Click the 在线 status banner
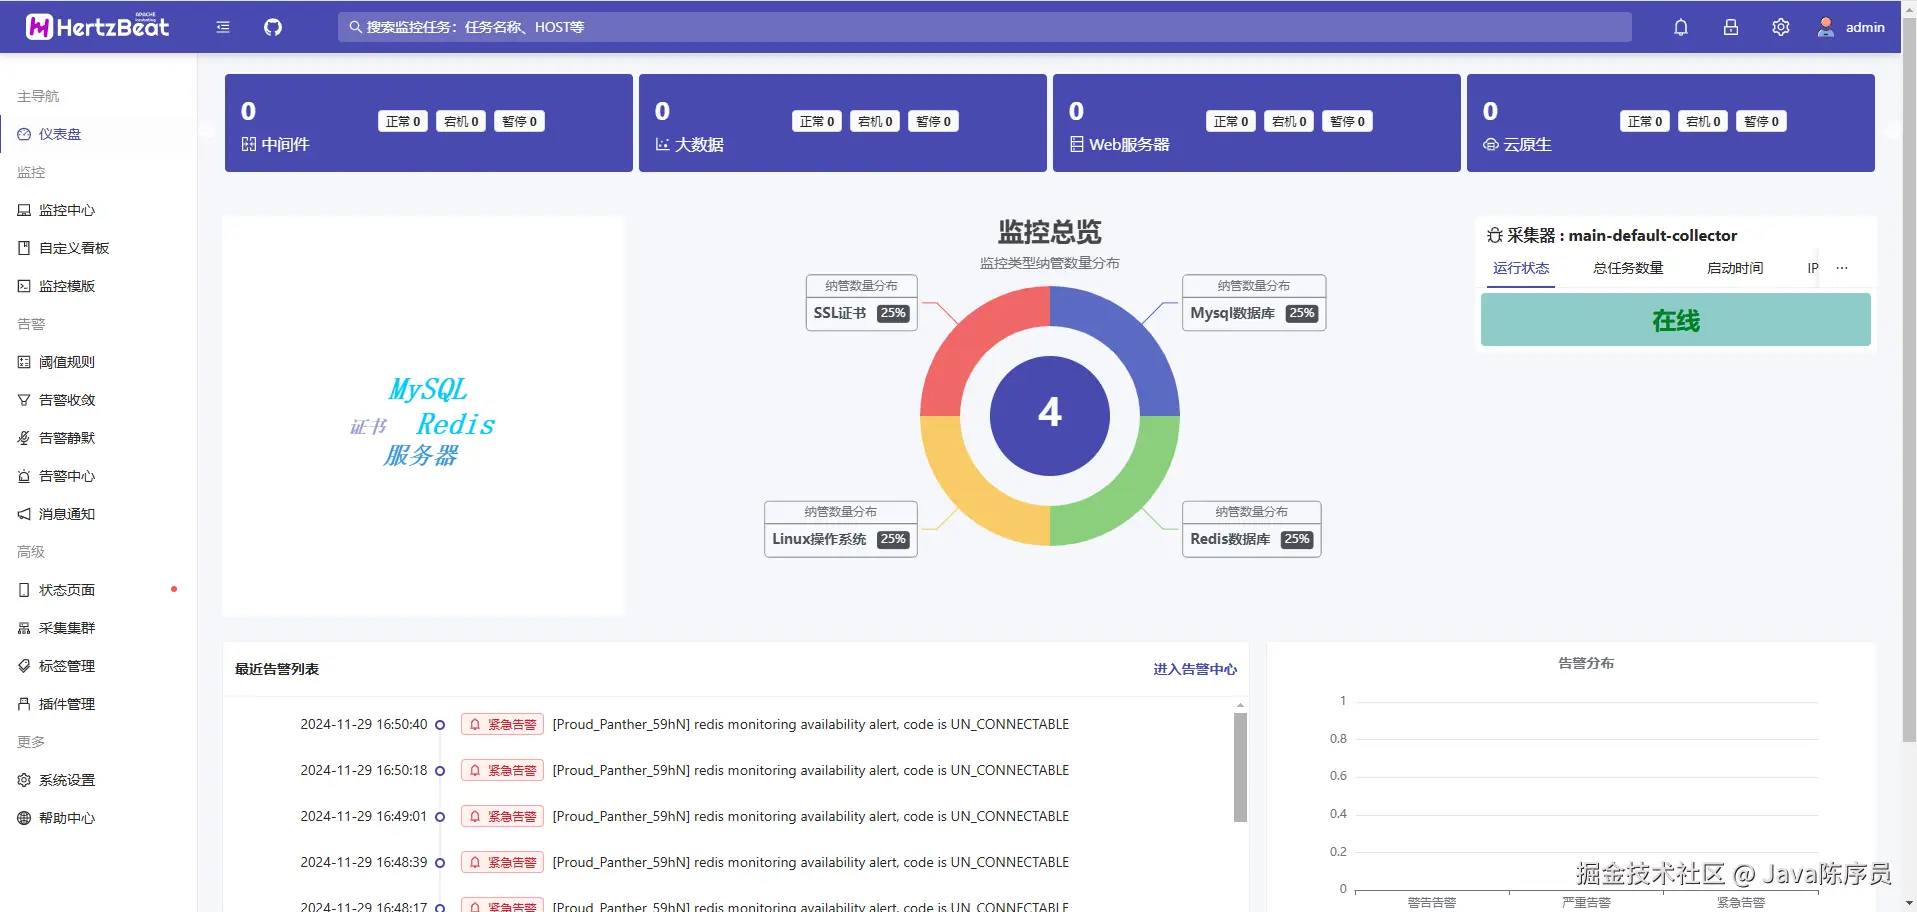 coord(1676,320)
